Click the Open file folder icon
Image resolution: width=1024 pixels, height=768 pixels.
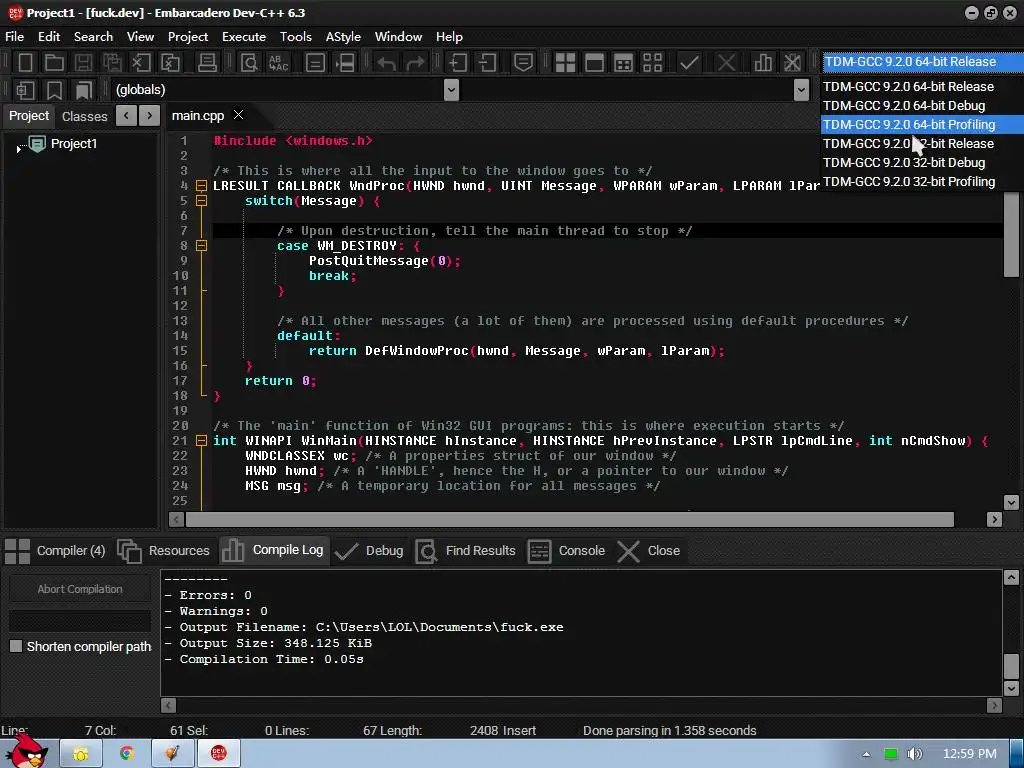click(x=54, y=63)
